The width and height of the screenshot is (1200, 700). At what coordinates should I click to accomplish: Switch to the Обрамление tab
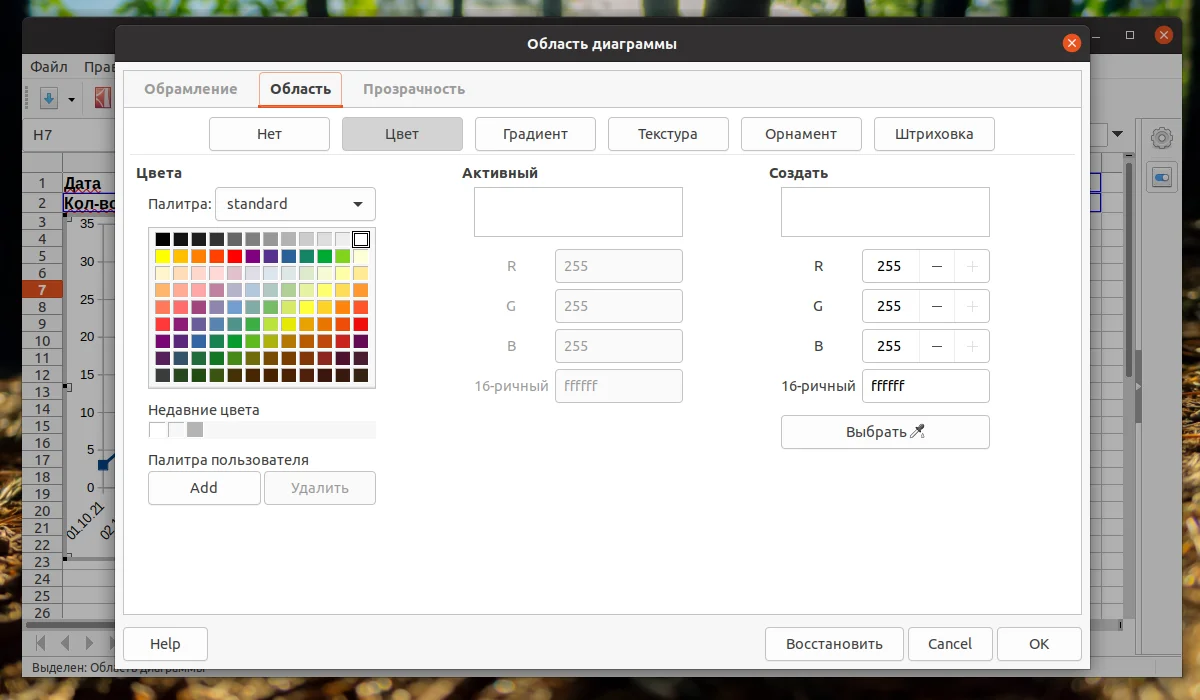click(x=190, y=88)
